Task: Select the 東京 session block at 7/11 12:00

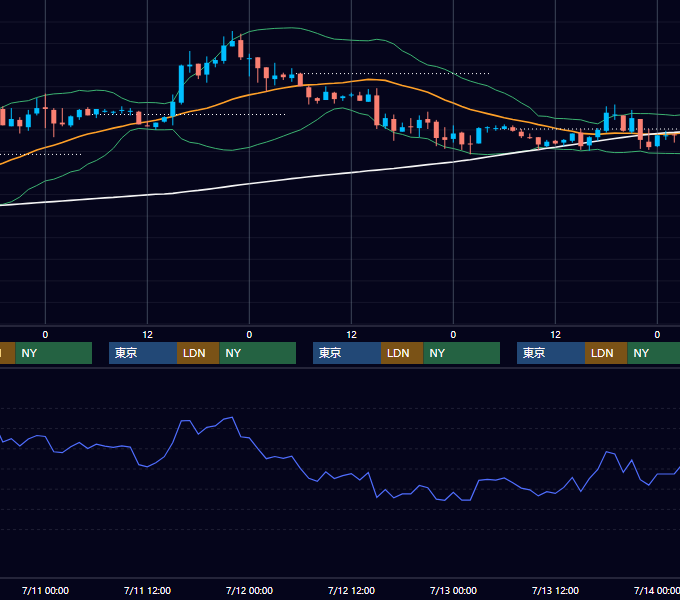Action: pyautogui.click(x=143, y=353)
